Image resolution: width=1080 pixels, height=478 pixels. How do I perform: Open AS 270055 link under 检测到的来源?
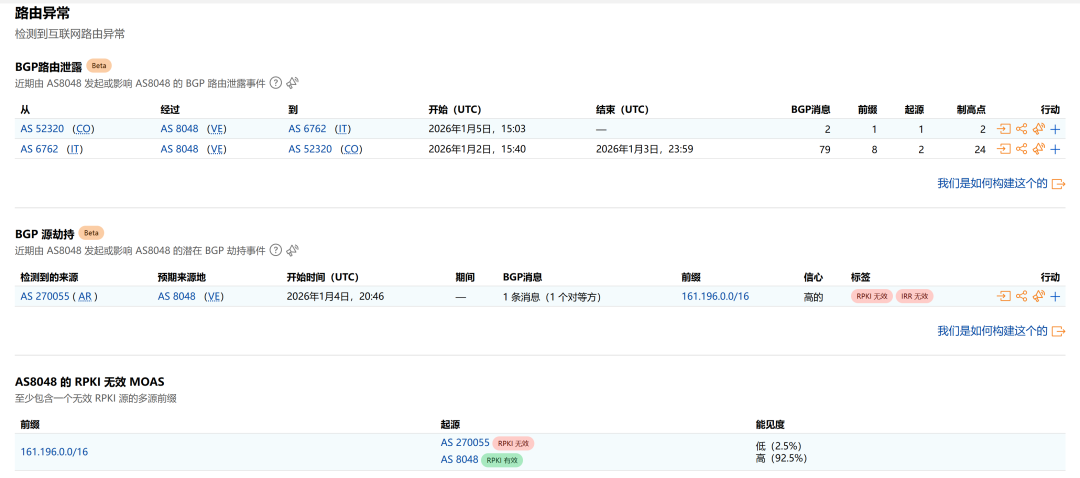click(45, 296)
